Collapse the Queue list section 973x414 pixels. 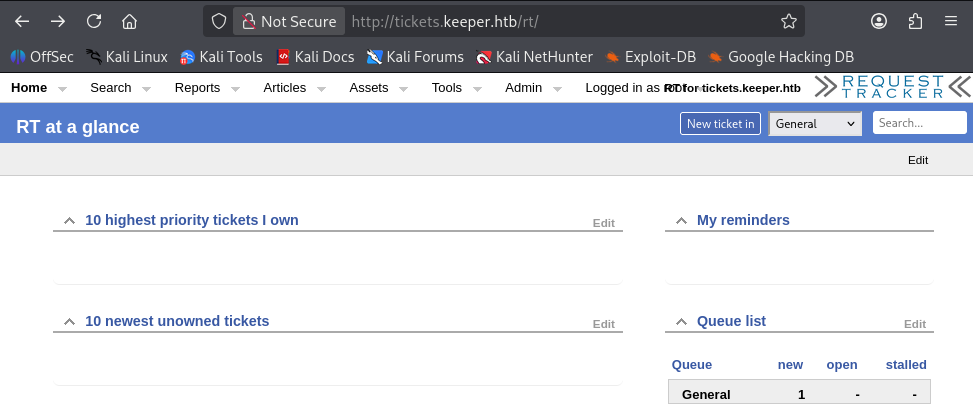tap(681, 322)
